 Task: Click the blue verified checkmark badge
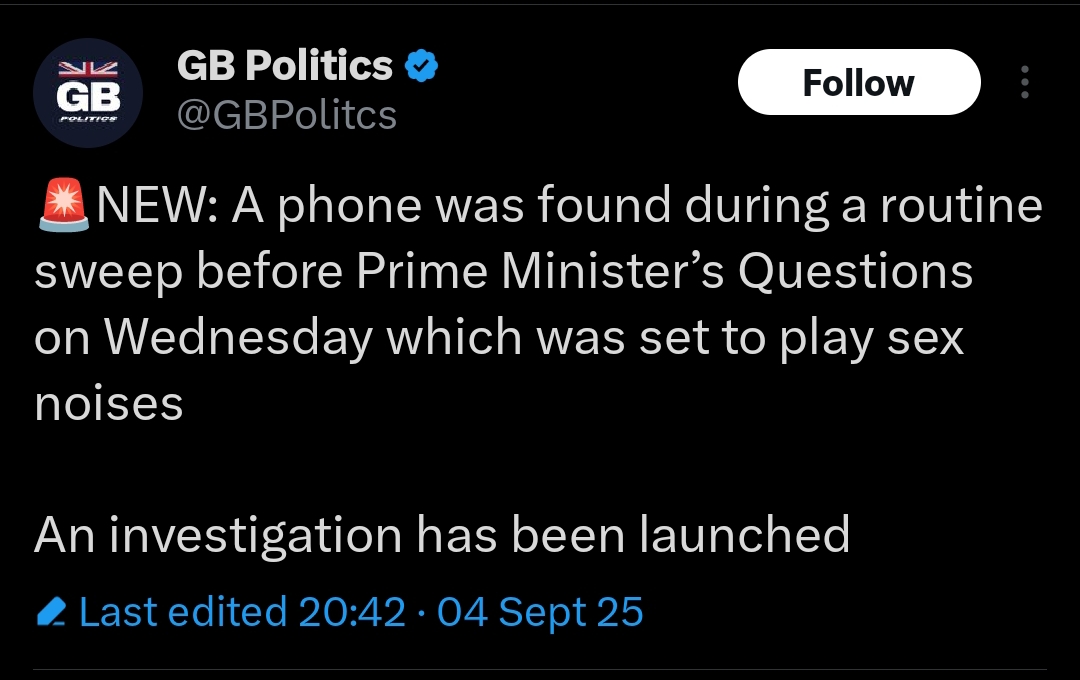pos(421,67)
